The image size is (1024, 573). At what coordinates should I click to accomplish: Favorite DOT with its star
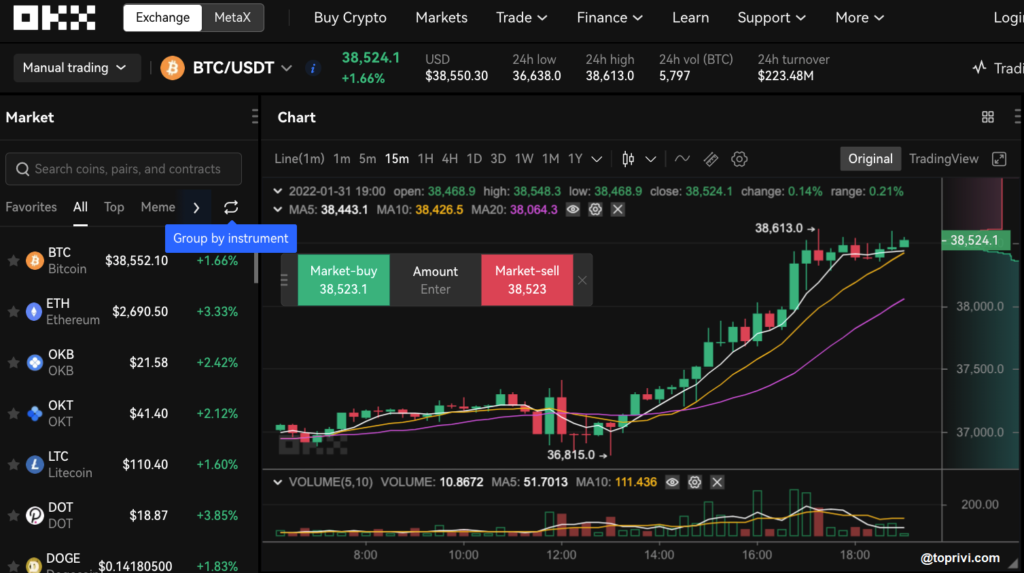[13, 516]
